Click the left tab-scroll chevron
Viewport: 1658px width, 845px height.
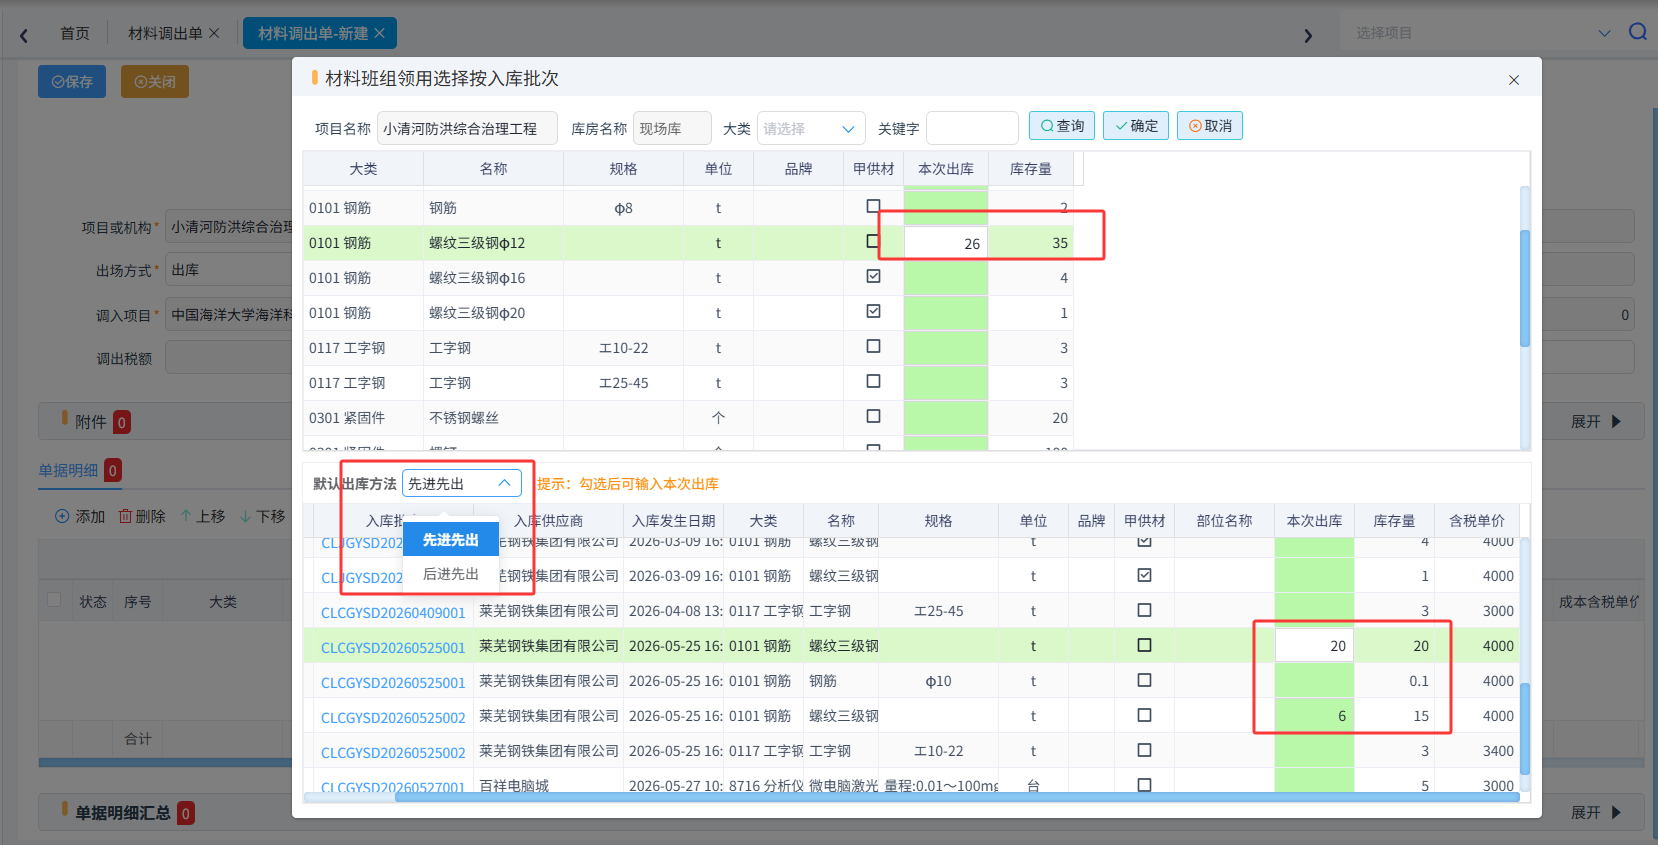pos(24,36)
